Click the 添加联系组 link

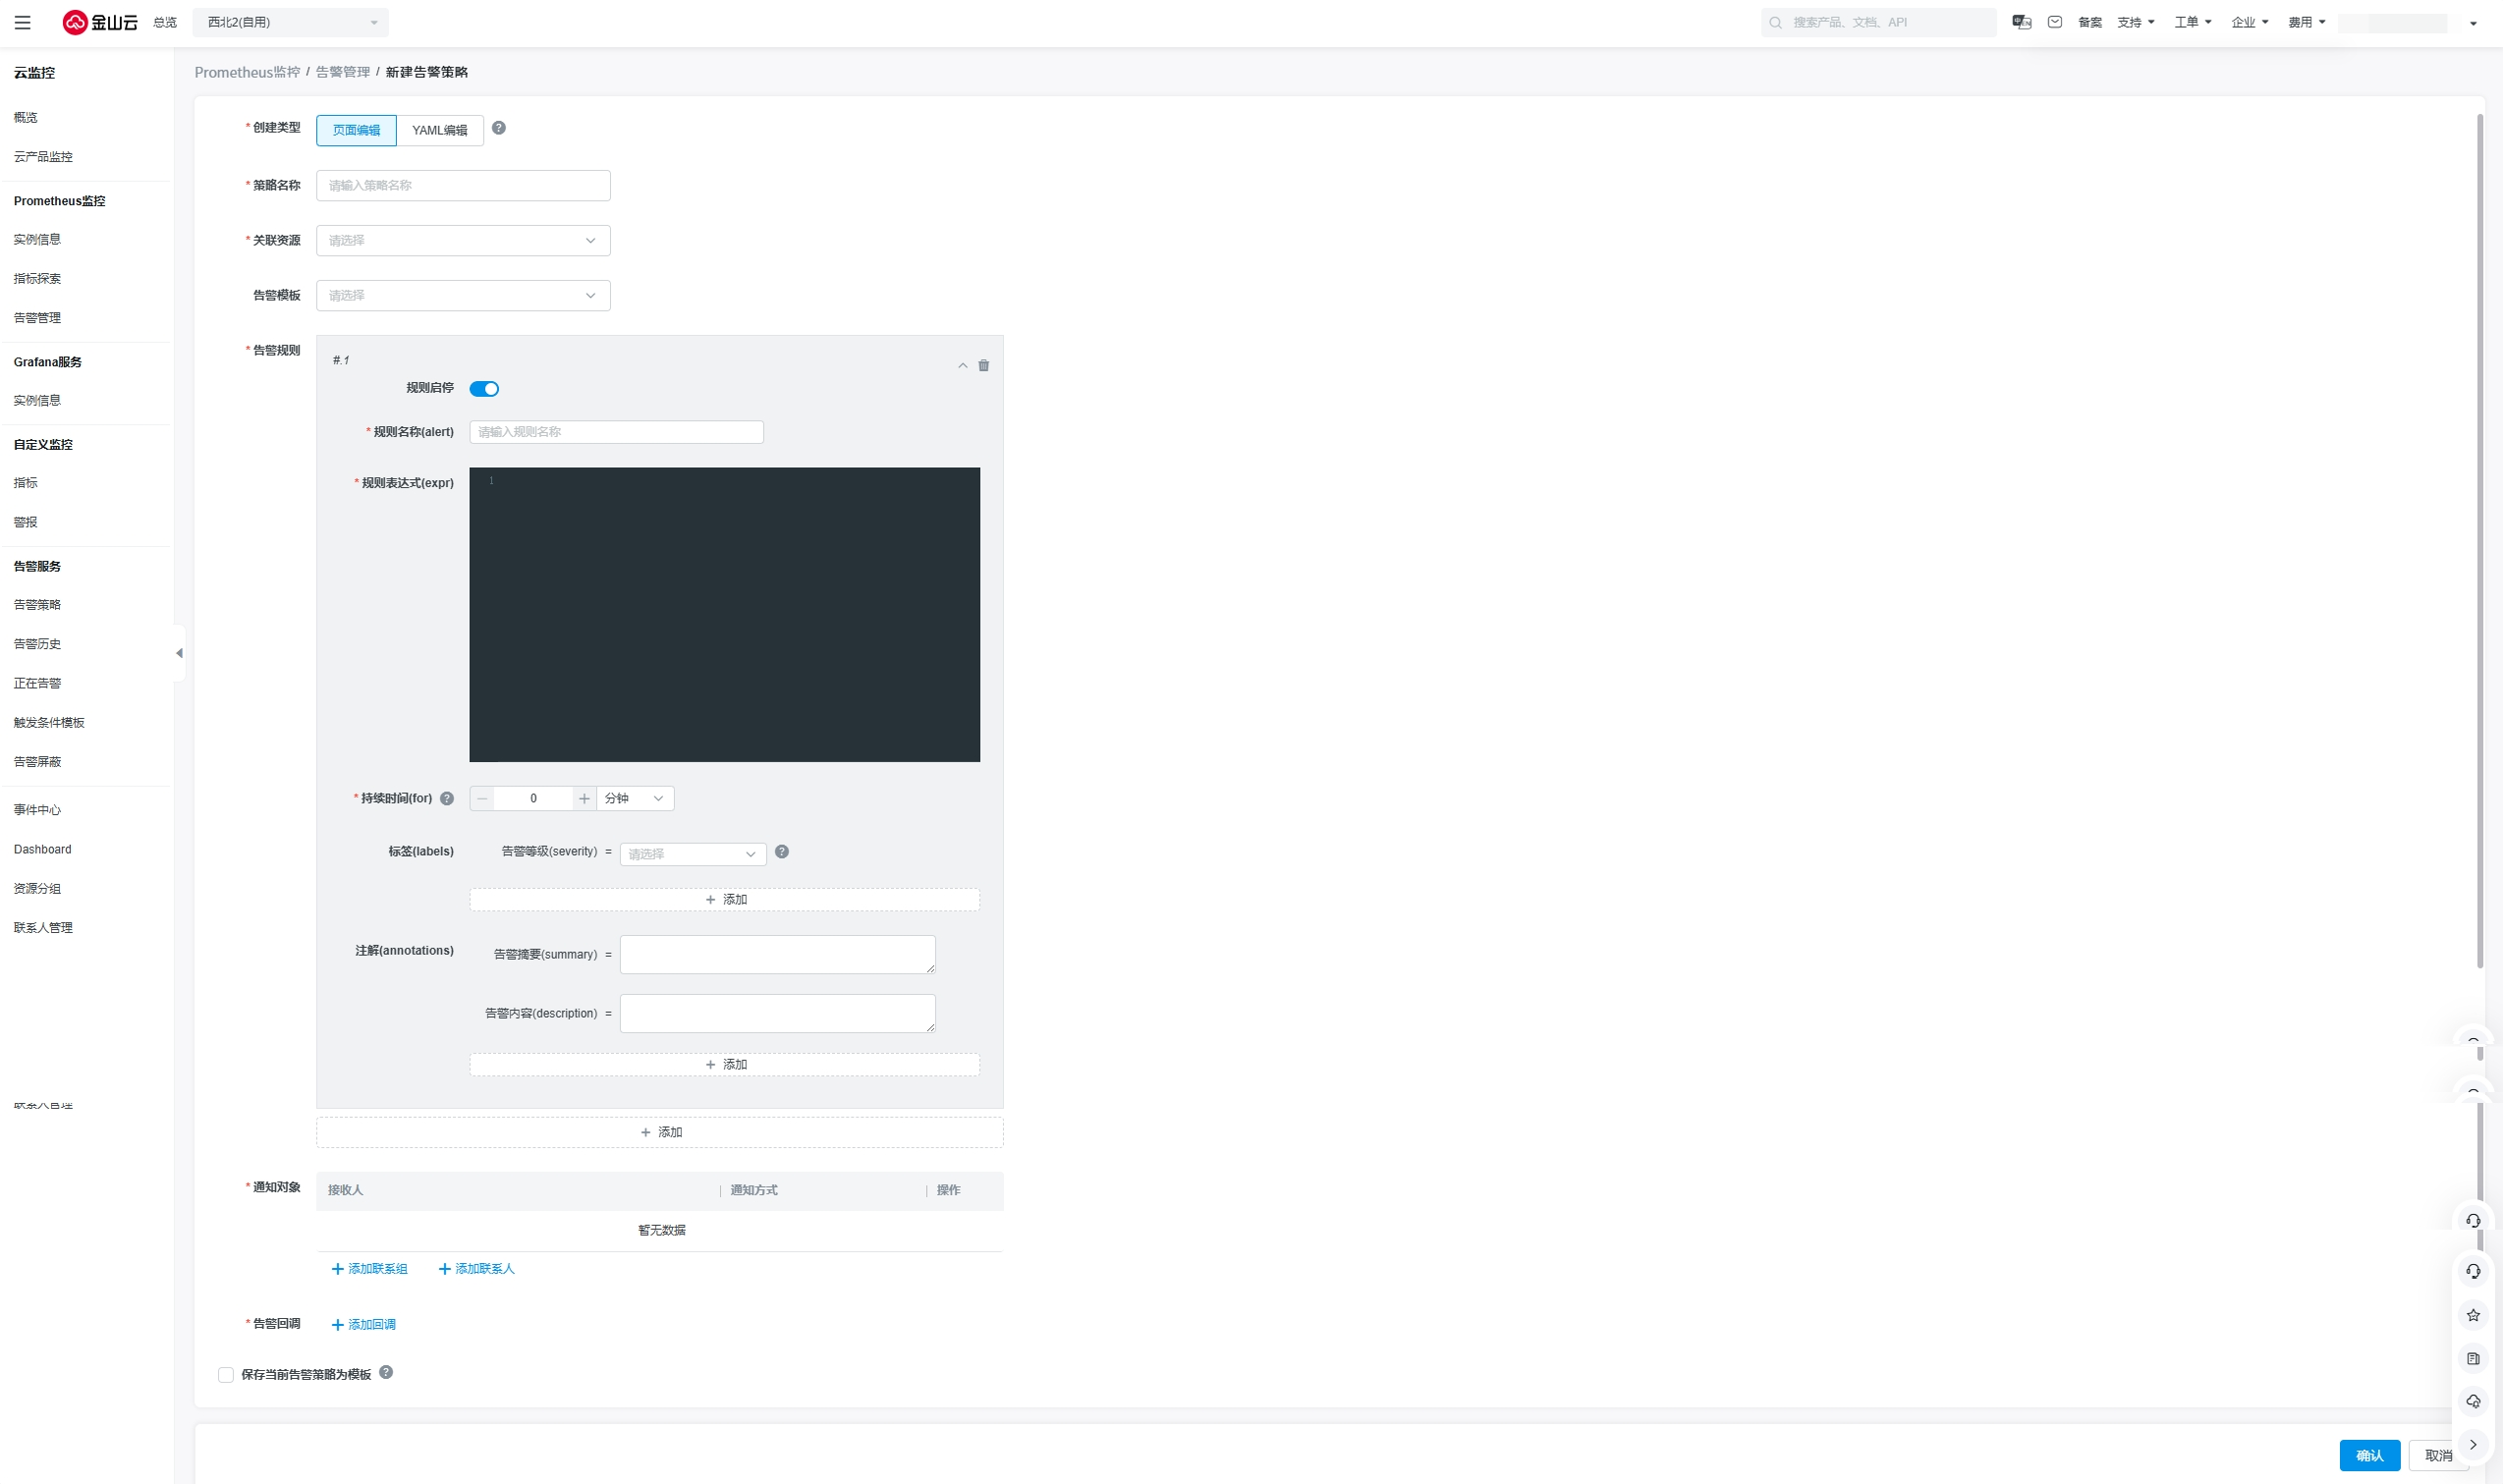click(x=369, y=1269)
